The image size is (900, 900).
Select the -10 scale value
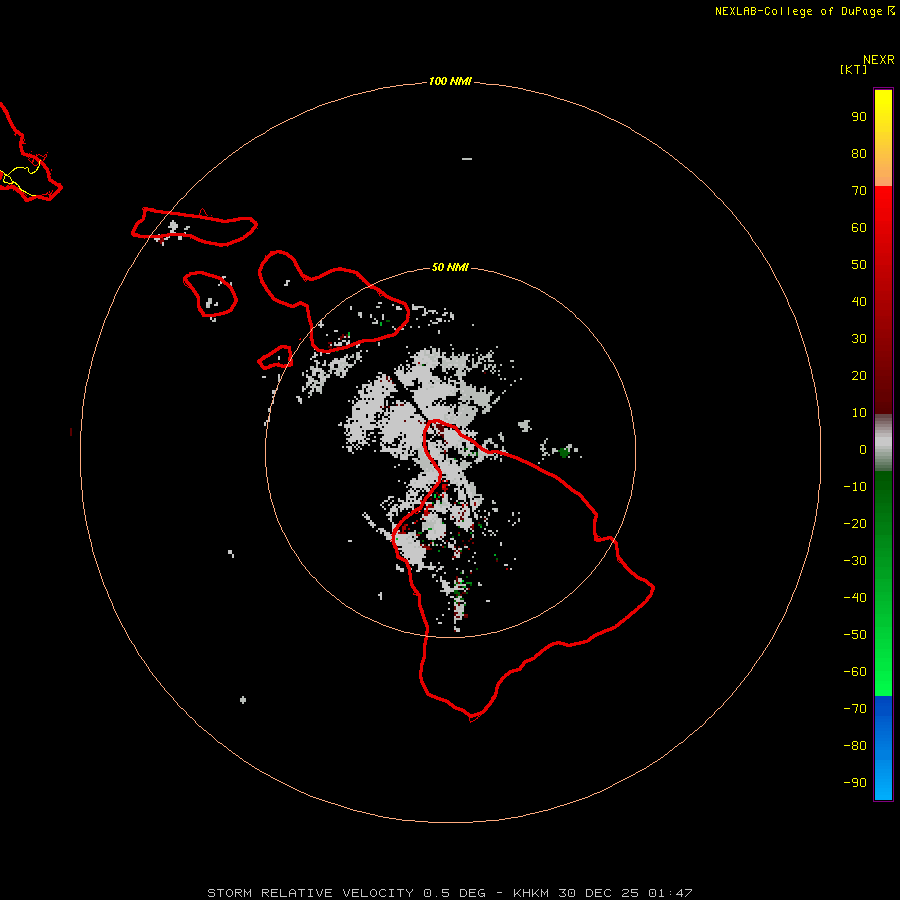pos(855,487)
